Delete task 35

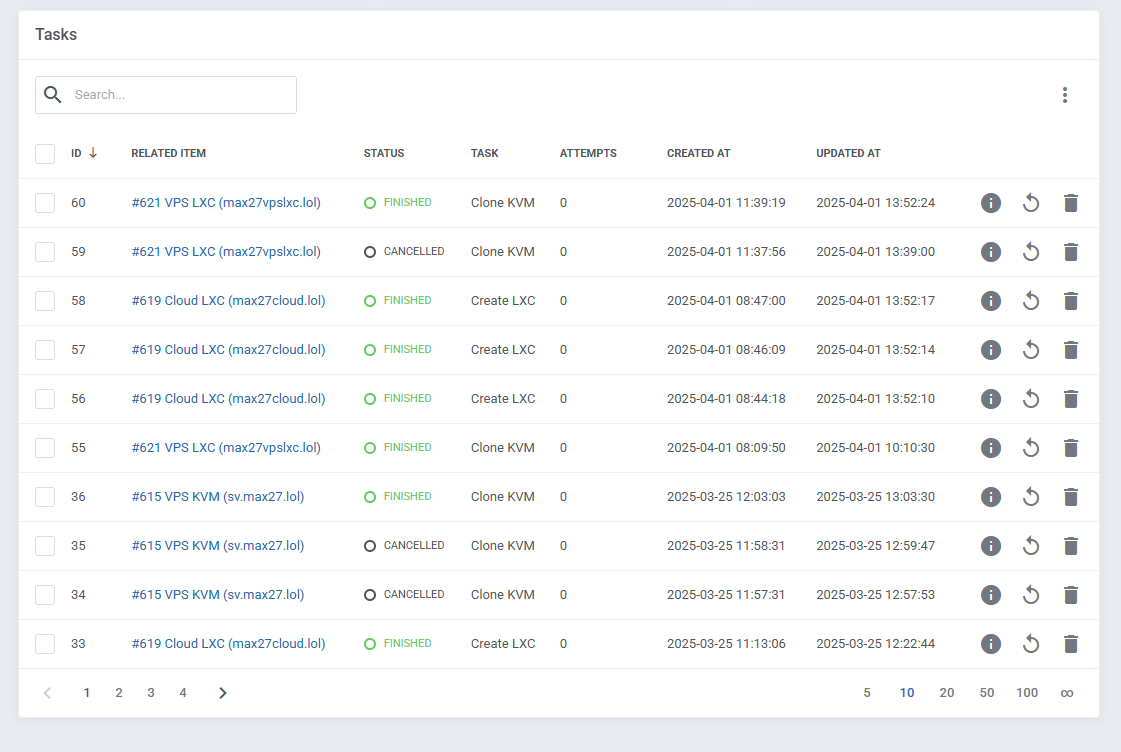1070,546
